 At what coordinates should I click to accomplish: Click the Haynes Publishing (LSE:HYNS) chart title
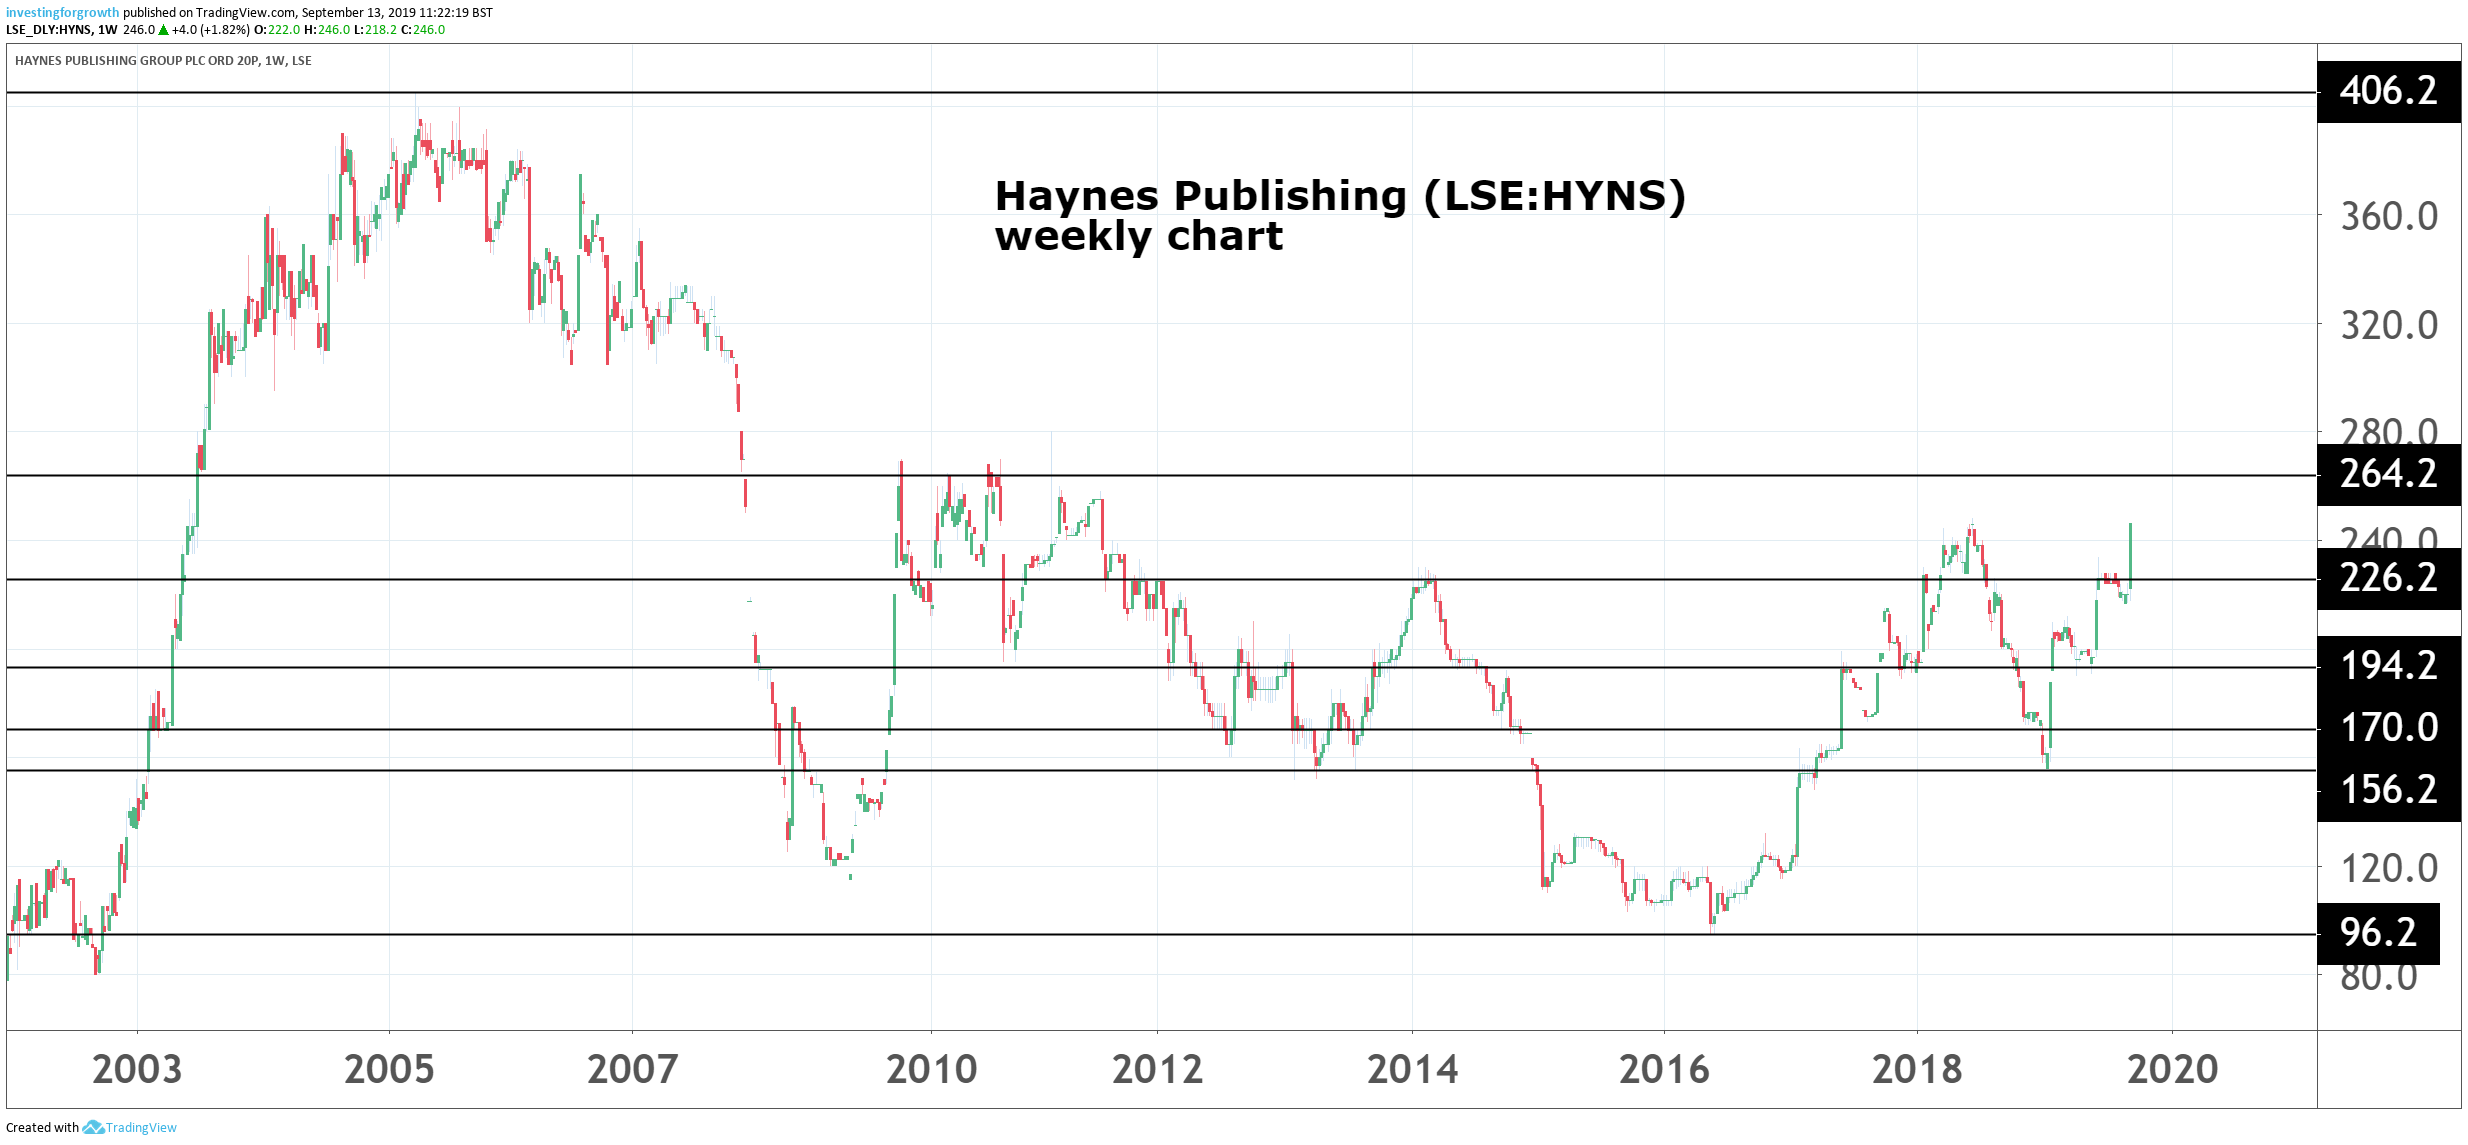[x=1340, y=197]
